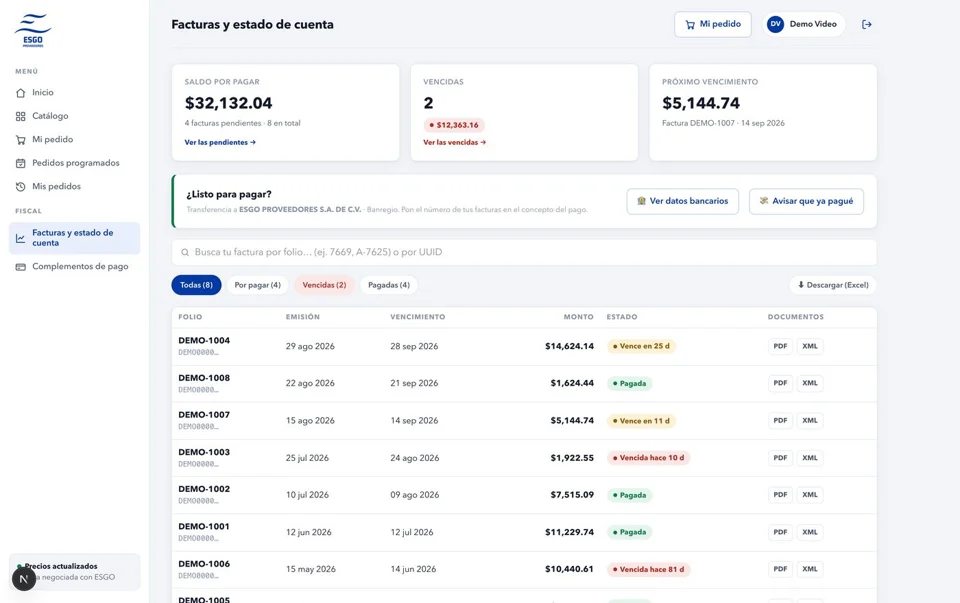Click folio DEMO-1006
Screen dimensions: 960x603
[x=204, y=564]
